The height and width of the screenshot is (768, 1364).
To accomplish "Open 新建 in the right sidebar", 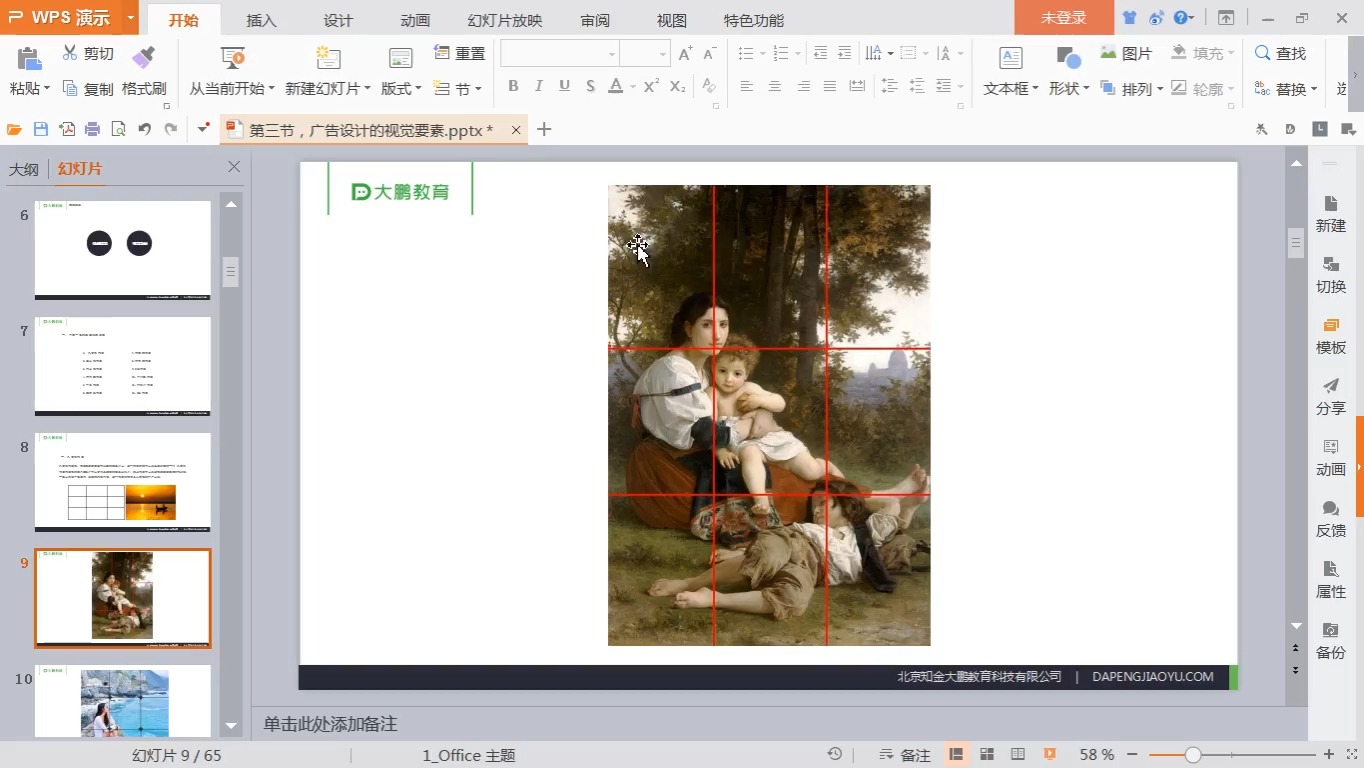I will point(1331,215).
